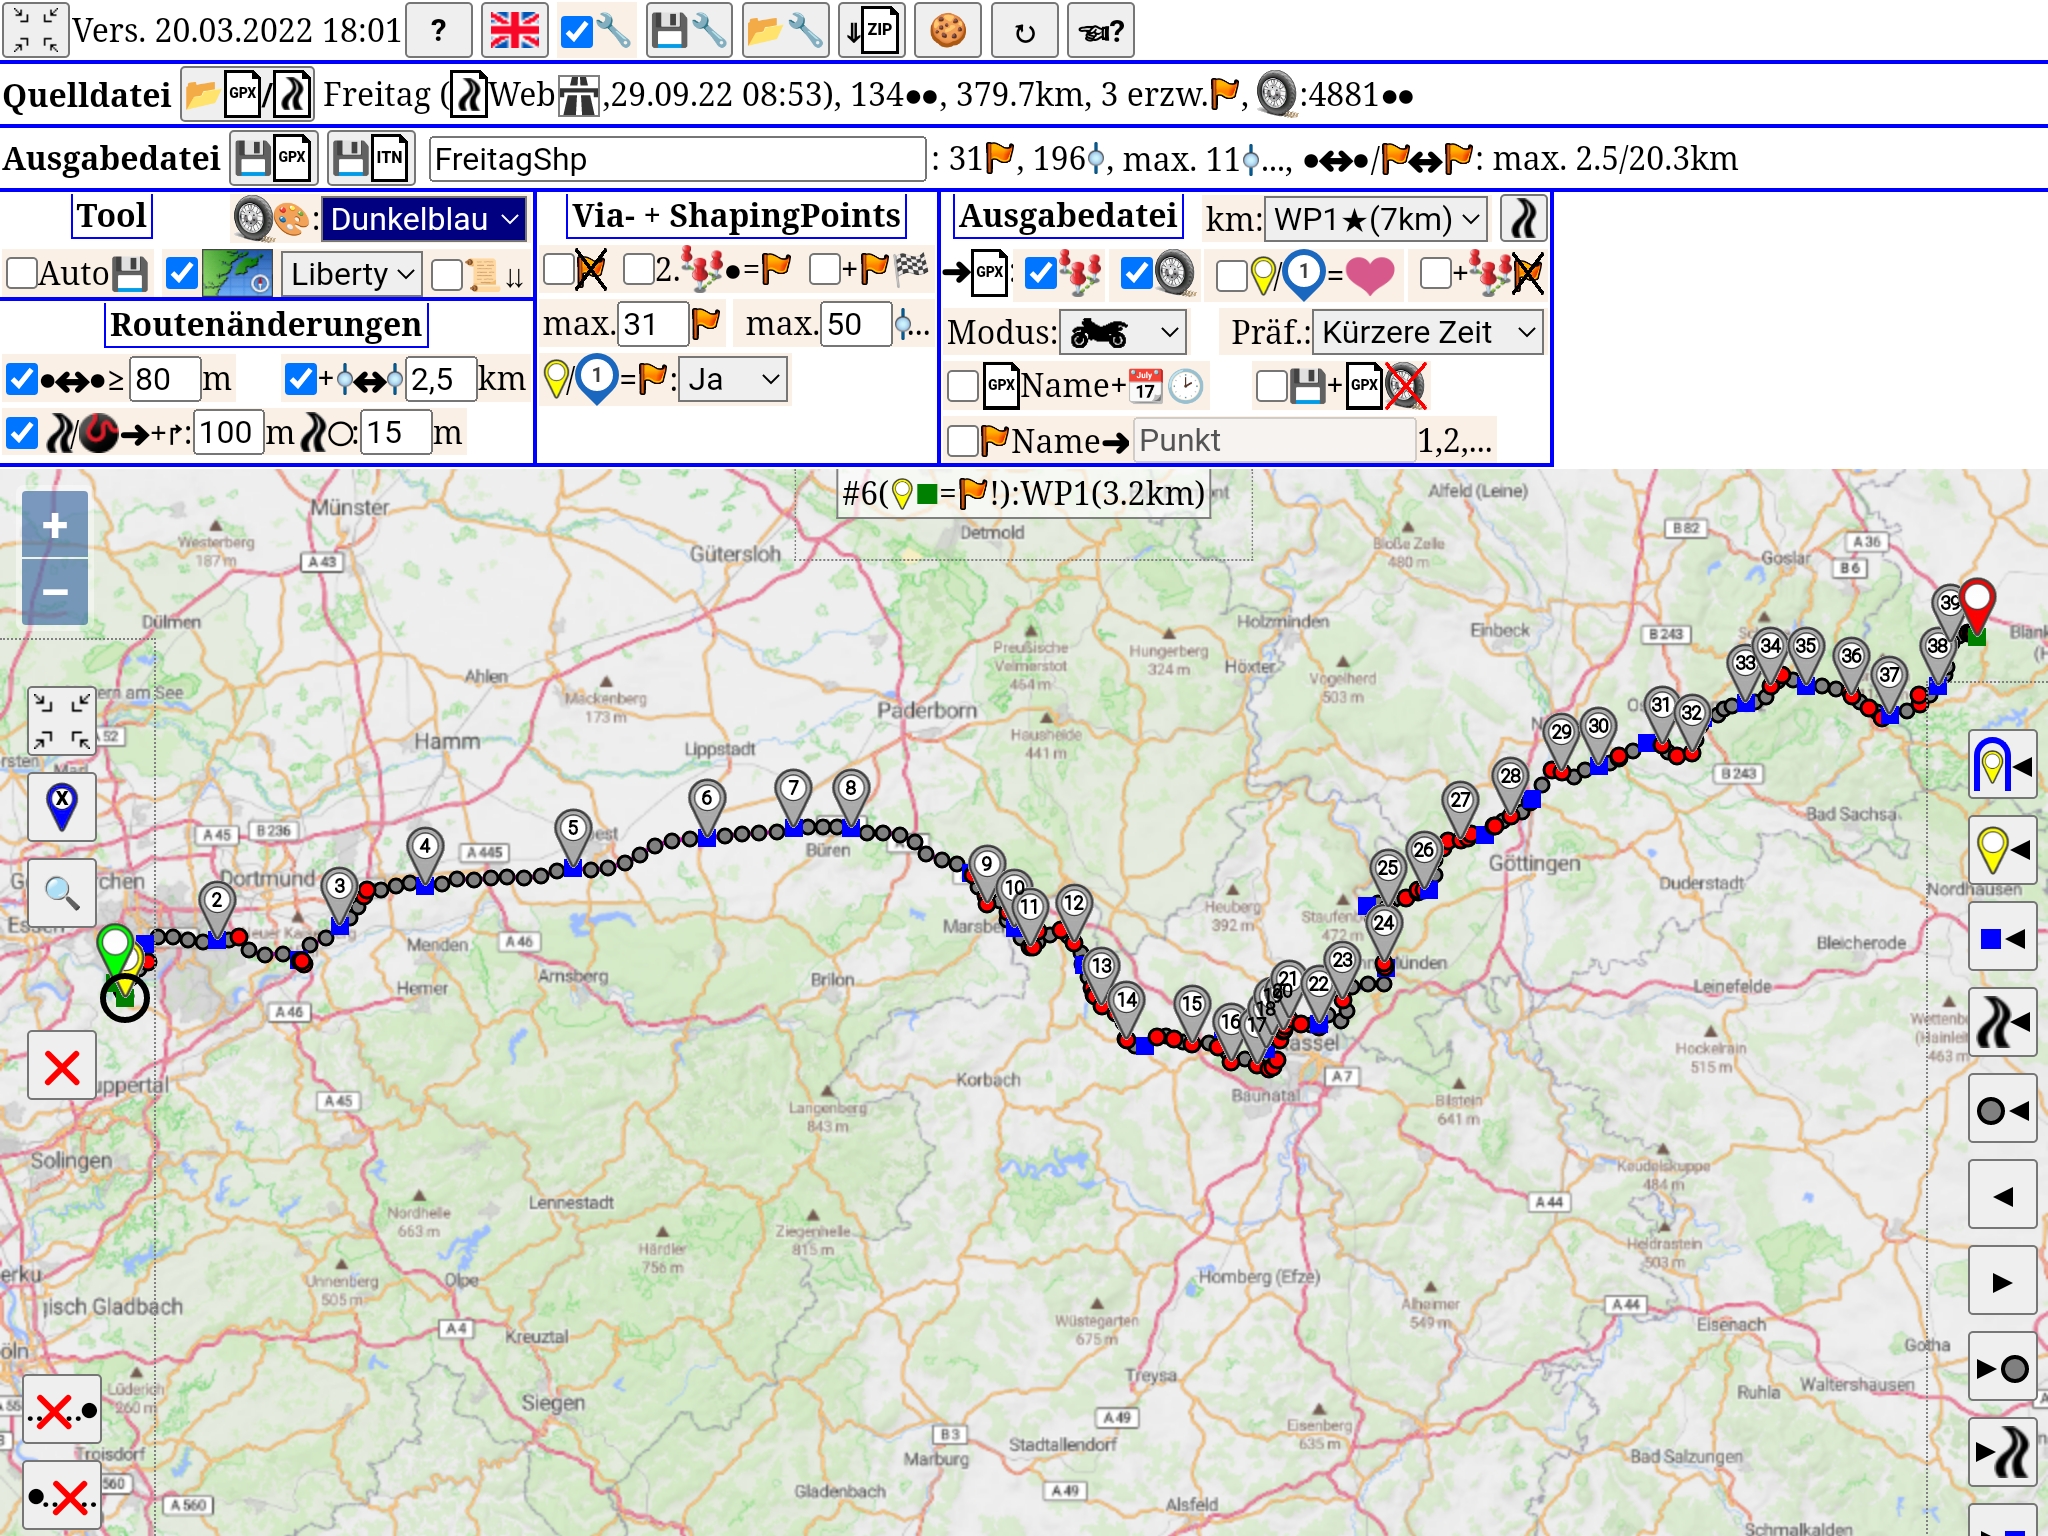Click the route icon button beside km dropdown
Screen dimensions: 2048x1536
(1524, 218)
